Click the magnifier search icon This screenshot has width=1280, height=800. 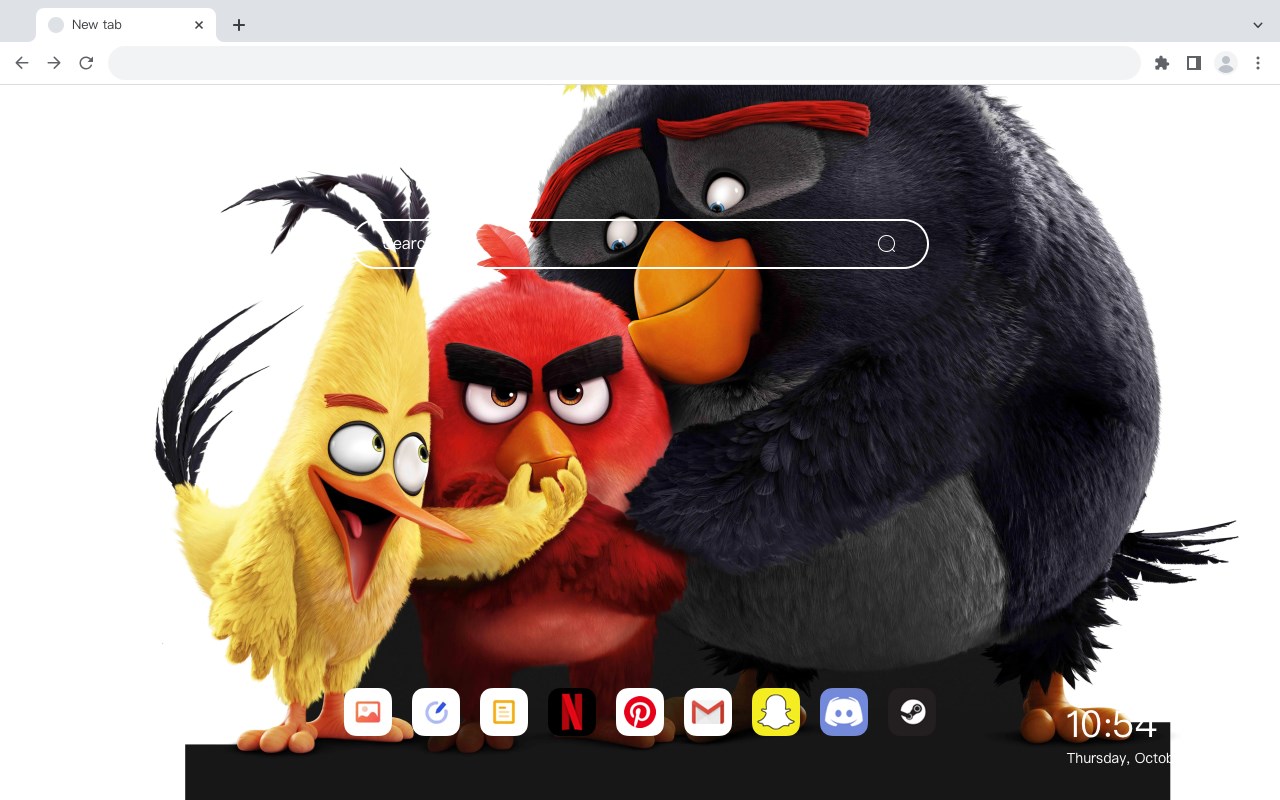887,244
